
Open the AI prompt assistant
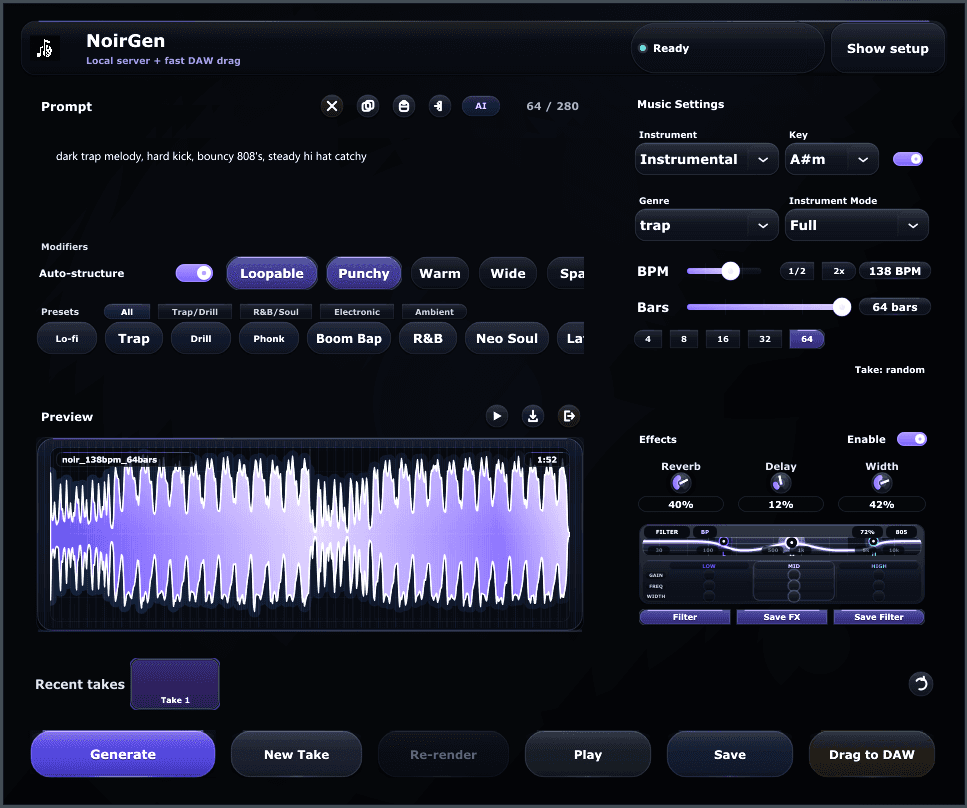tap(481, 105)
